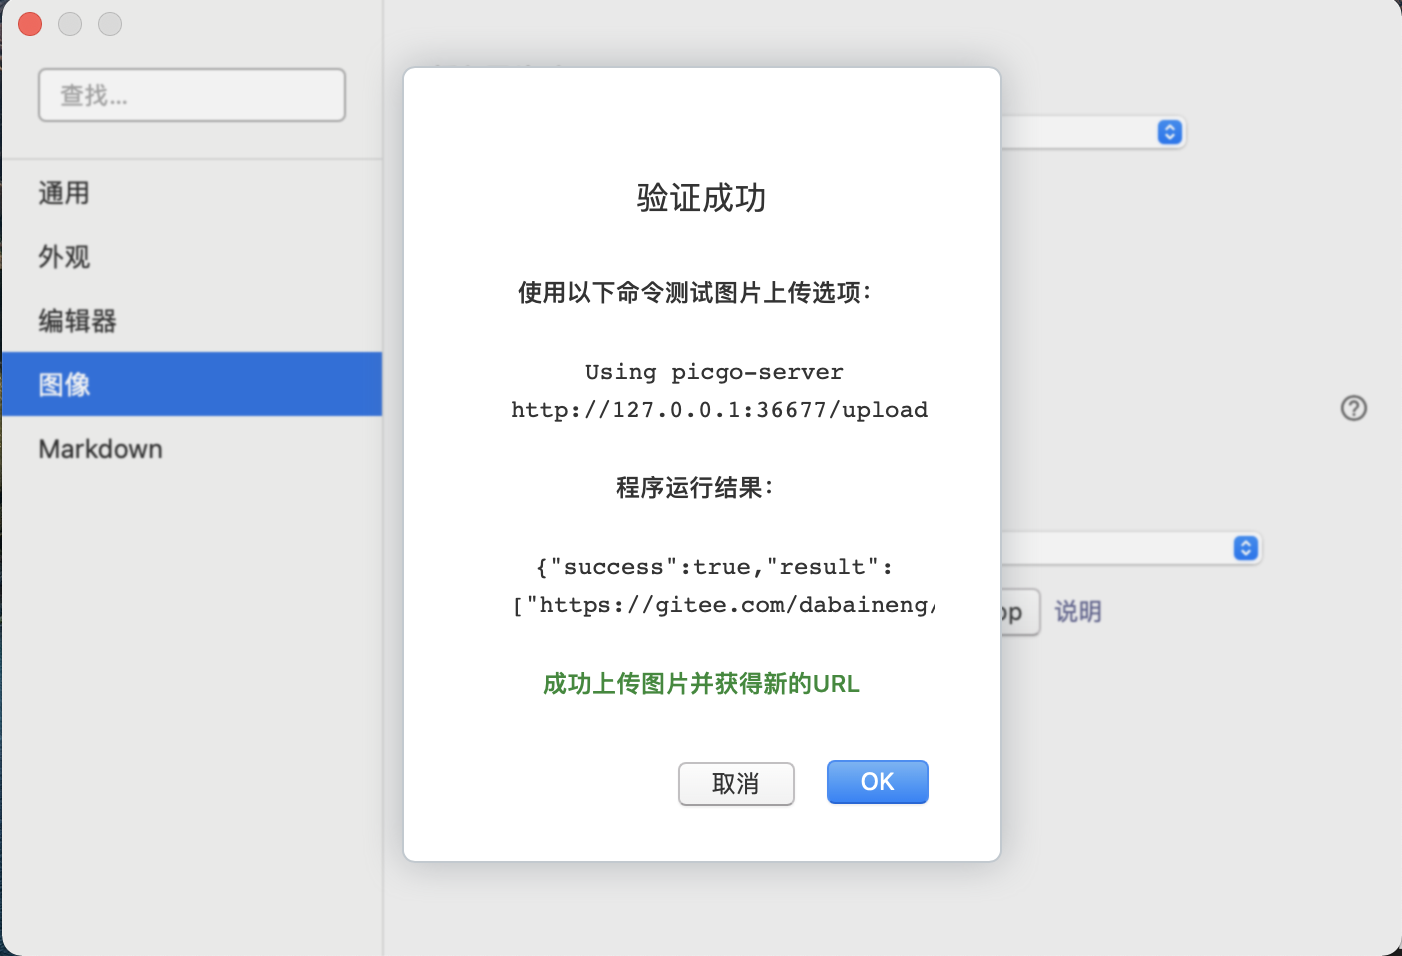The width and height of the screenshot is (1402, 956).
Task: Click the gitee.com result URL line
Action: click(x=724, y=605)
